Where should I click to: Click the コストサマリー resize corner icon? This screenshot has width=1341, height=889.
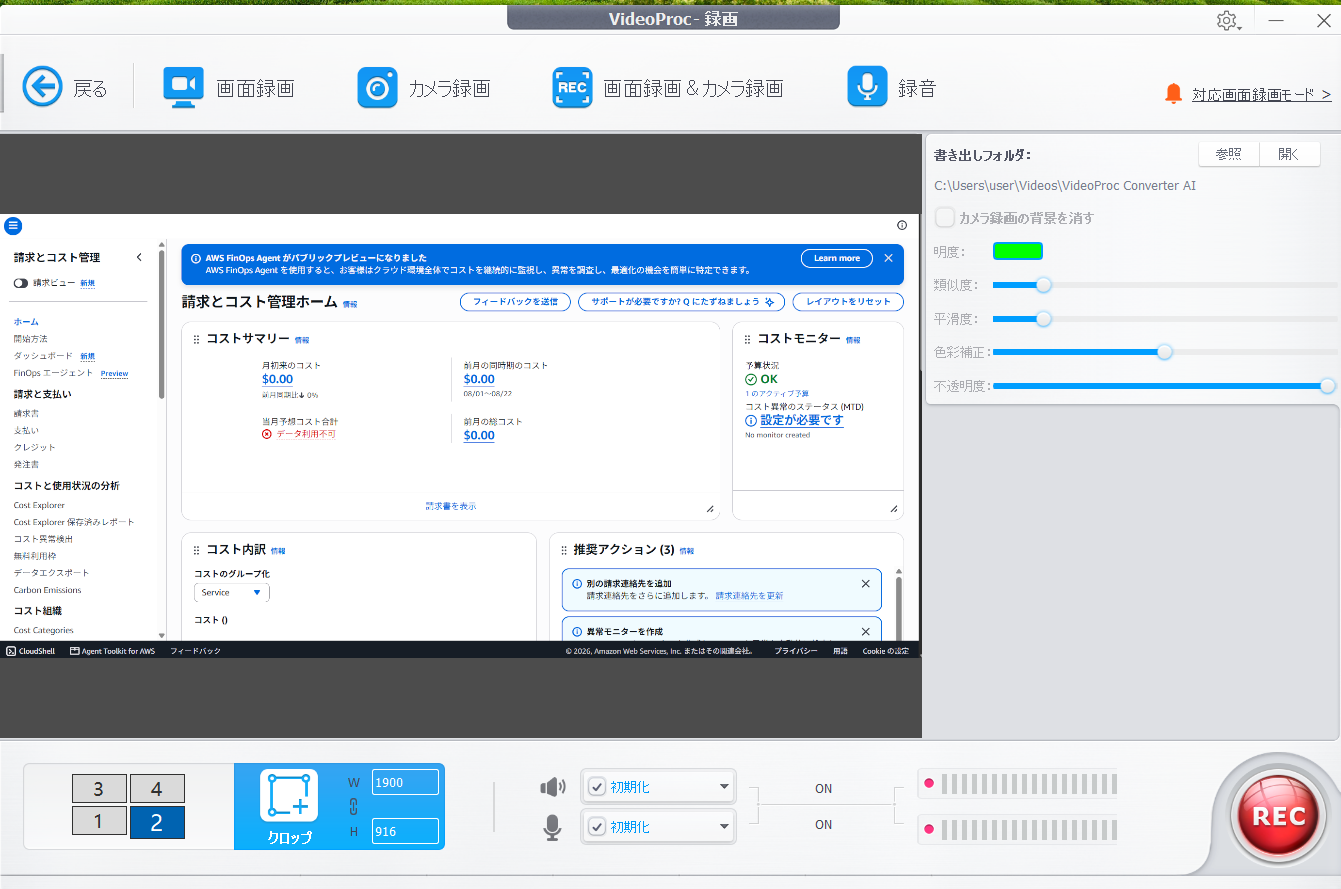pos(710,509)
